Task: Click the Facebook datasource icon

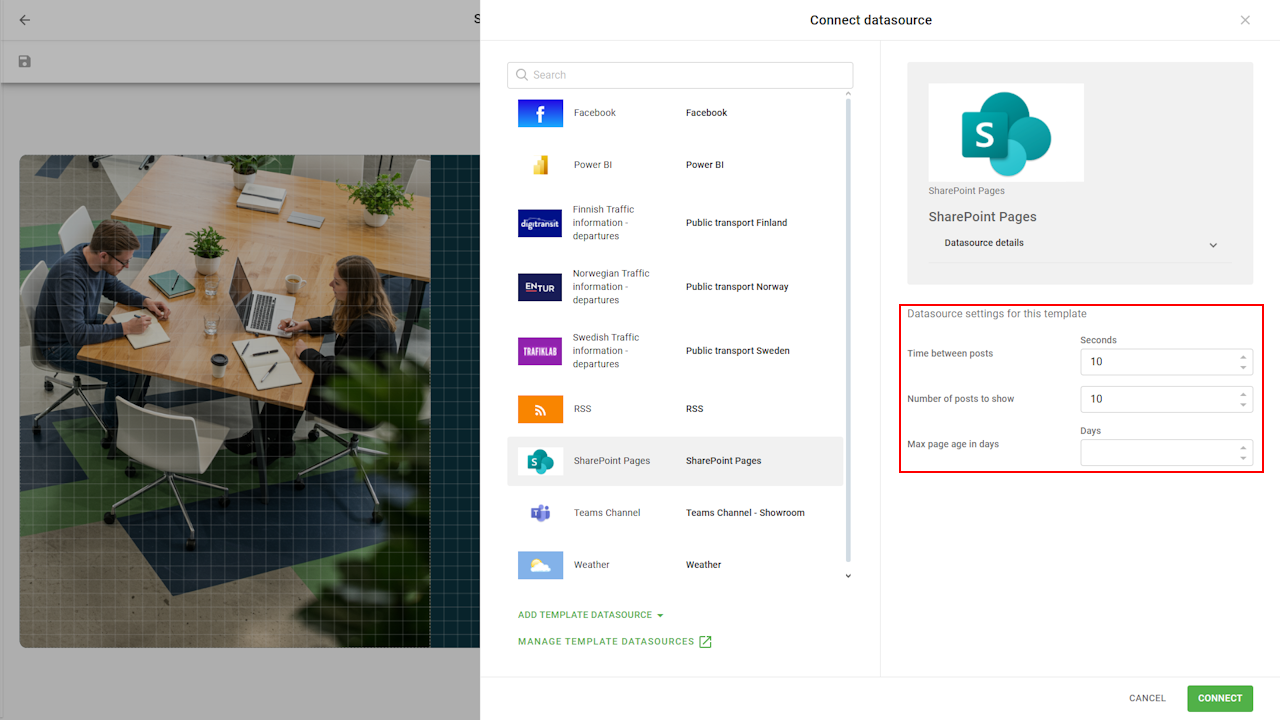Action: [x=540, y=113]
